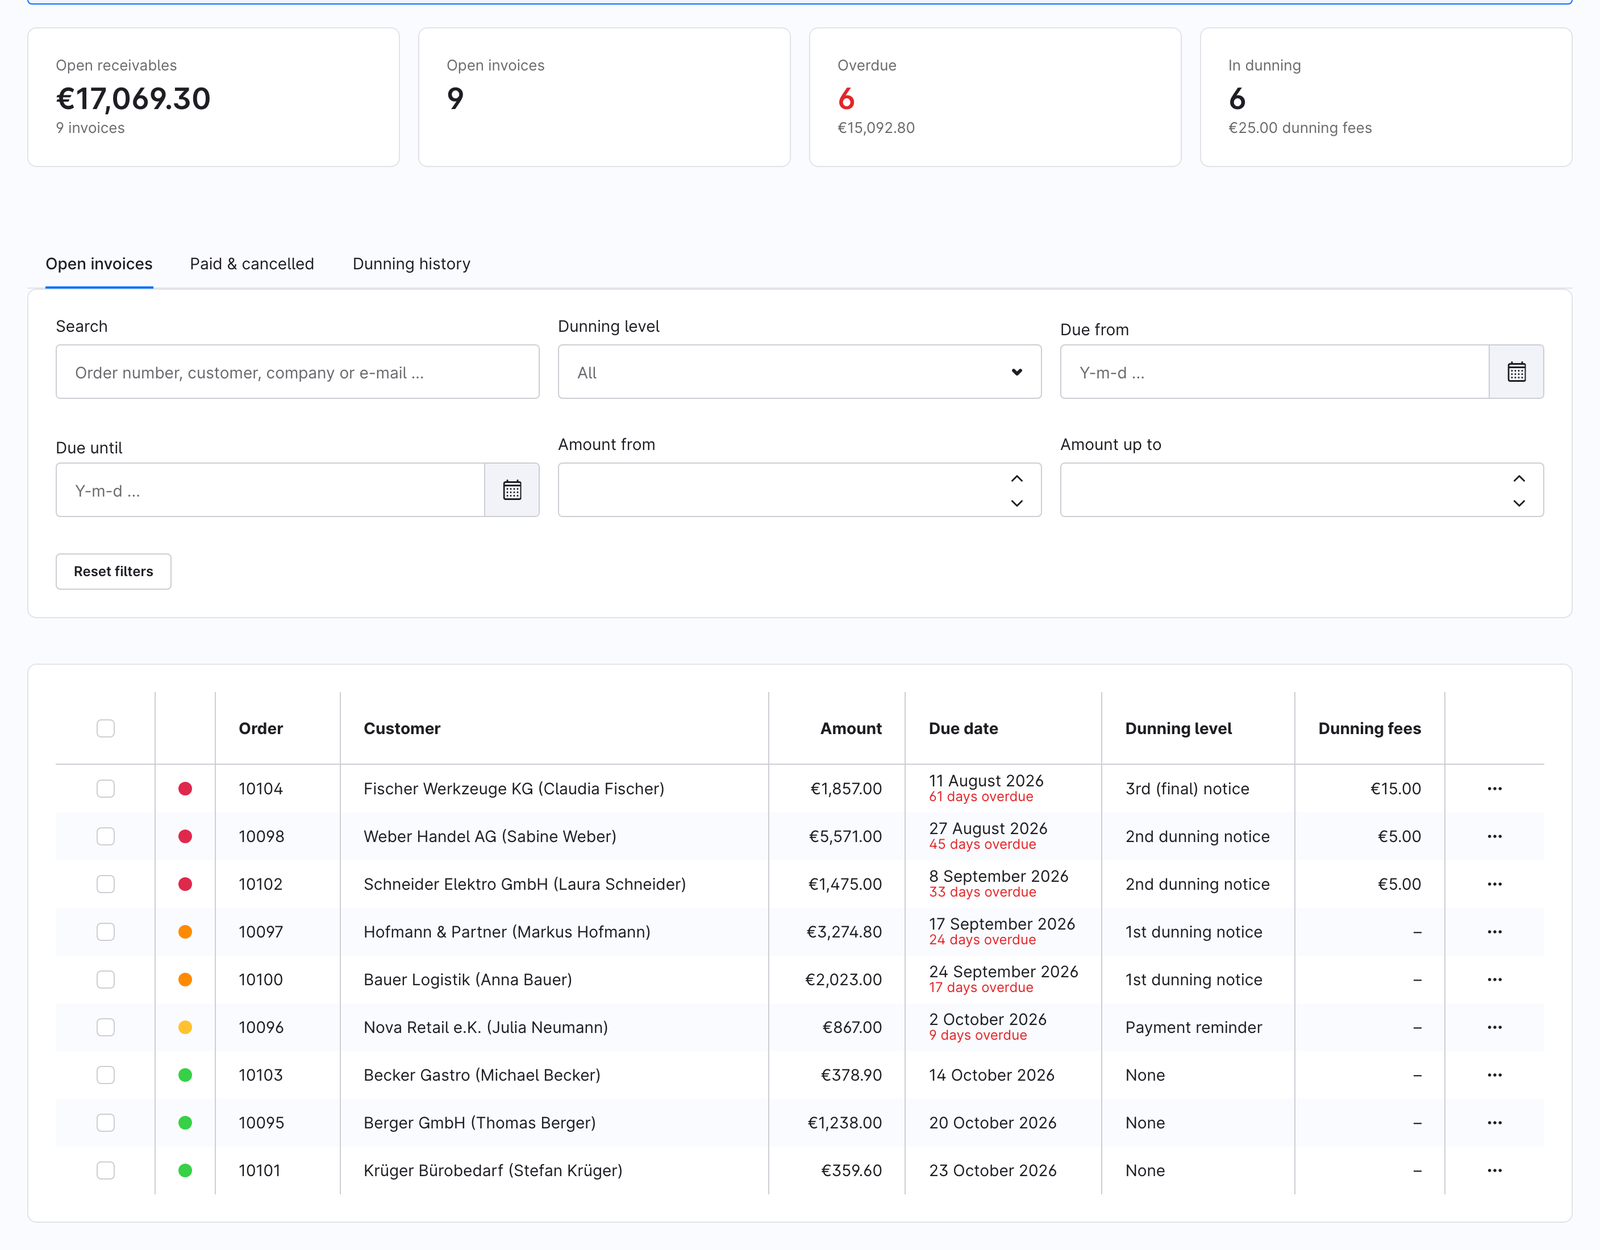The width and height of the screenshot is (1600, 1250).
Task: Click customer Bauer Logistik (Anna Bauer)
Action: [x=468, y=980]
